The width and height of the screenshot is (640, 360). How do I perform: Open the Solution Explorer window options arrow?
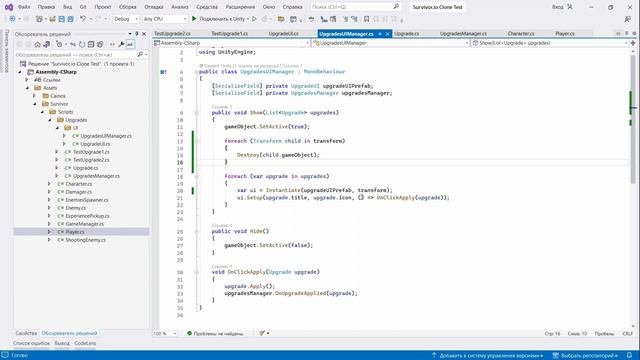click(130, 34)
